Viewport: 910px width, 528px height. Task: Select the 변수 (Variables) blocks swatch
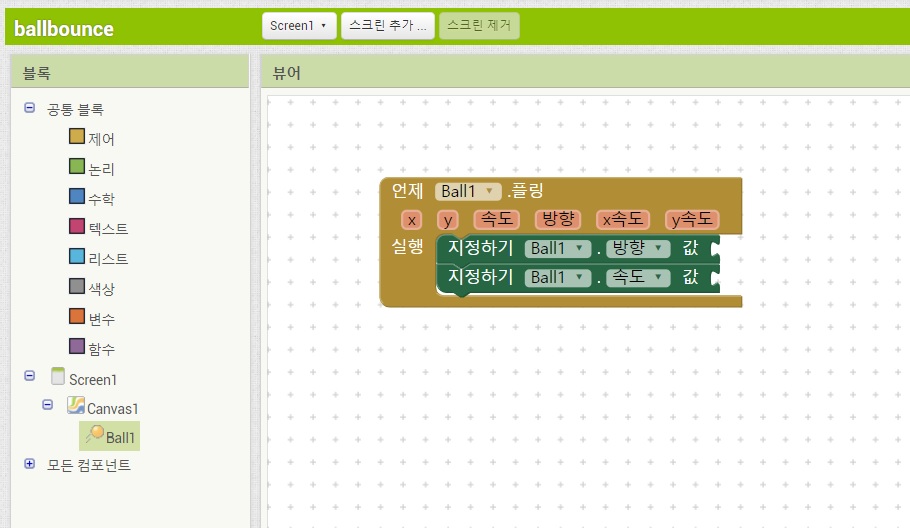[x=77, y=316]
